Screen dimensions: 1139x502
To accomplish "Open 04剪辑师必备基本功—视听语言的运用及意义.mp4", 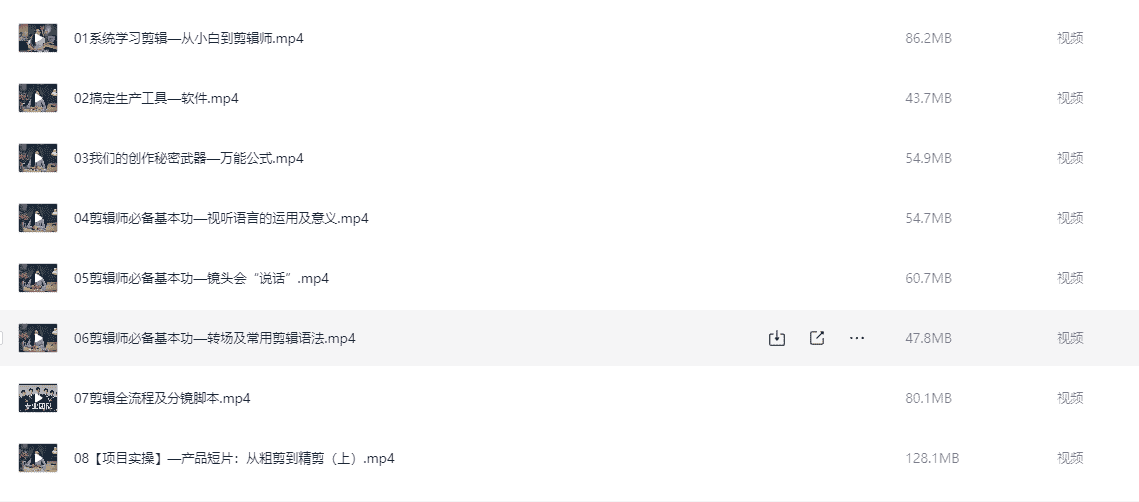I will pyautogui.click(x=221, y=218).
